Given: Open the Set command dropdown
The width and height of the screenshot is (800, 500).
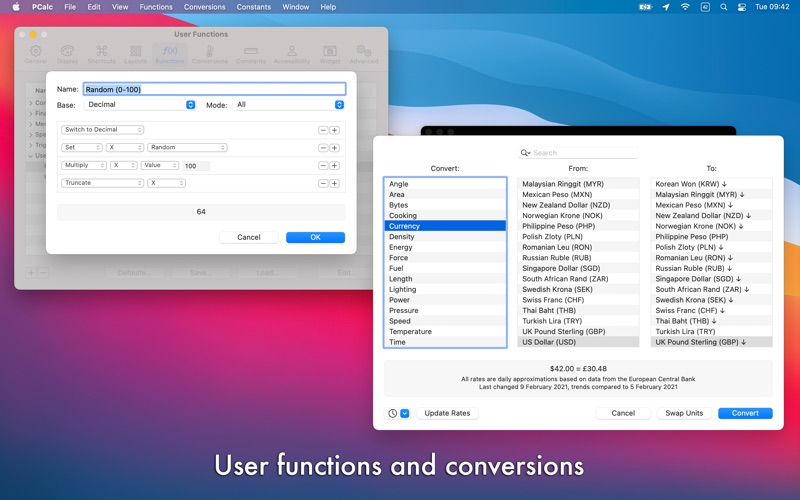Looking at the screenshot, I should click(82, 147).
